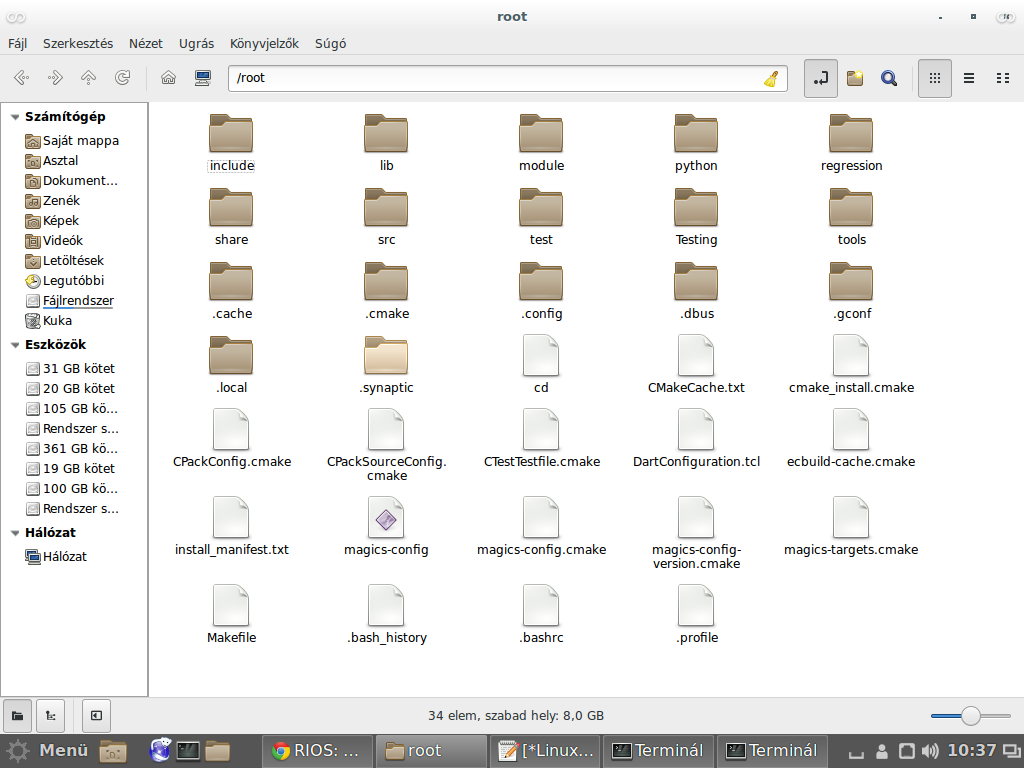Select the Testing folder
This screenshot has width=1024, height=768.
pos(696,217)
